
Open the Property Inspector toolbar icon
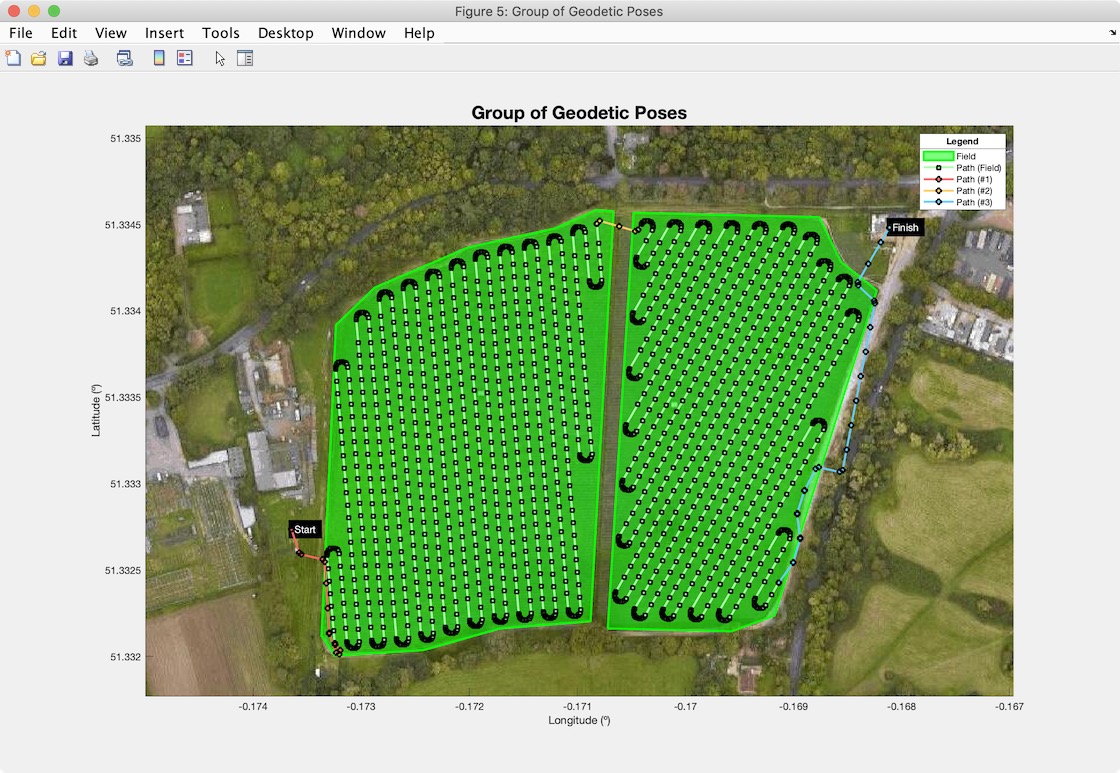pyautogui.click(x=245, y=58)
